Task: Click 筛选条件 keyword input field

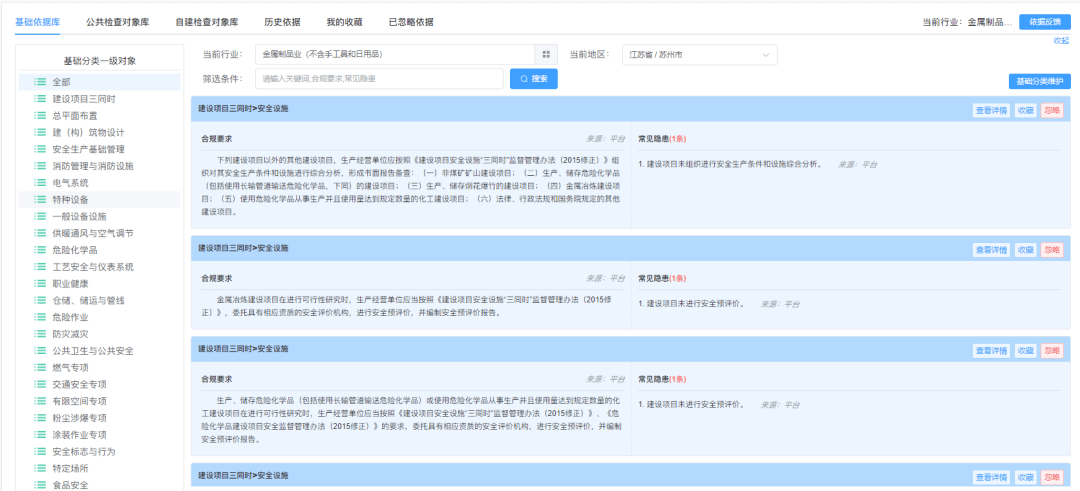Action: tap(379, 79)
